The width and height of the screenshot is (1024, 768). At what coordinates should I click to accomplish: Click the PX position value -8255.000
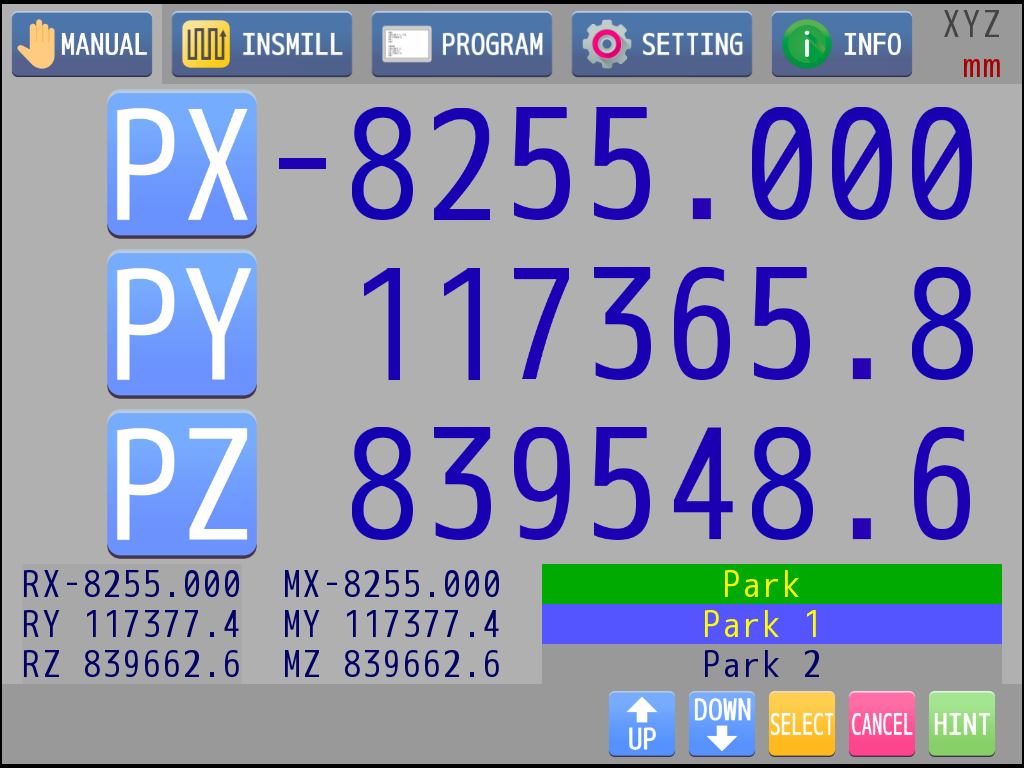point(625,163)
